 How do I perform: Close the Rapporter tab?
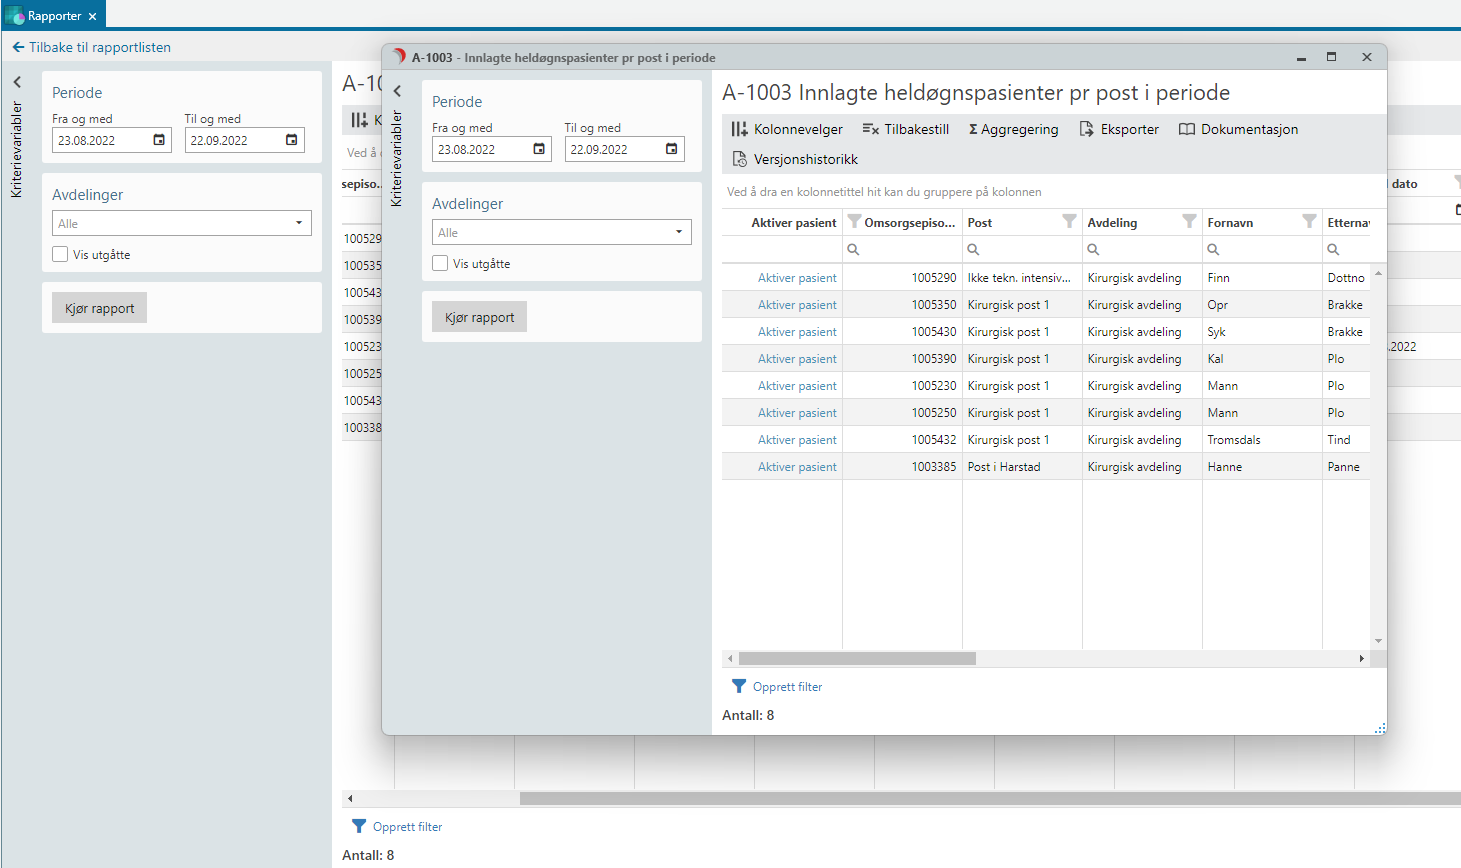(92, 16)
